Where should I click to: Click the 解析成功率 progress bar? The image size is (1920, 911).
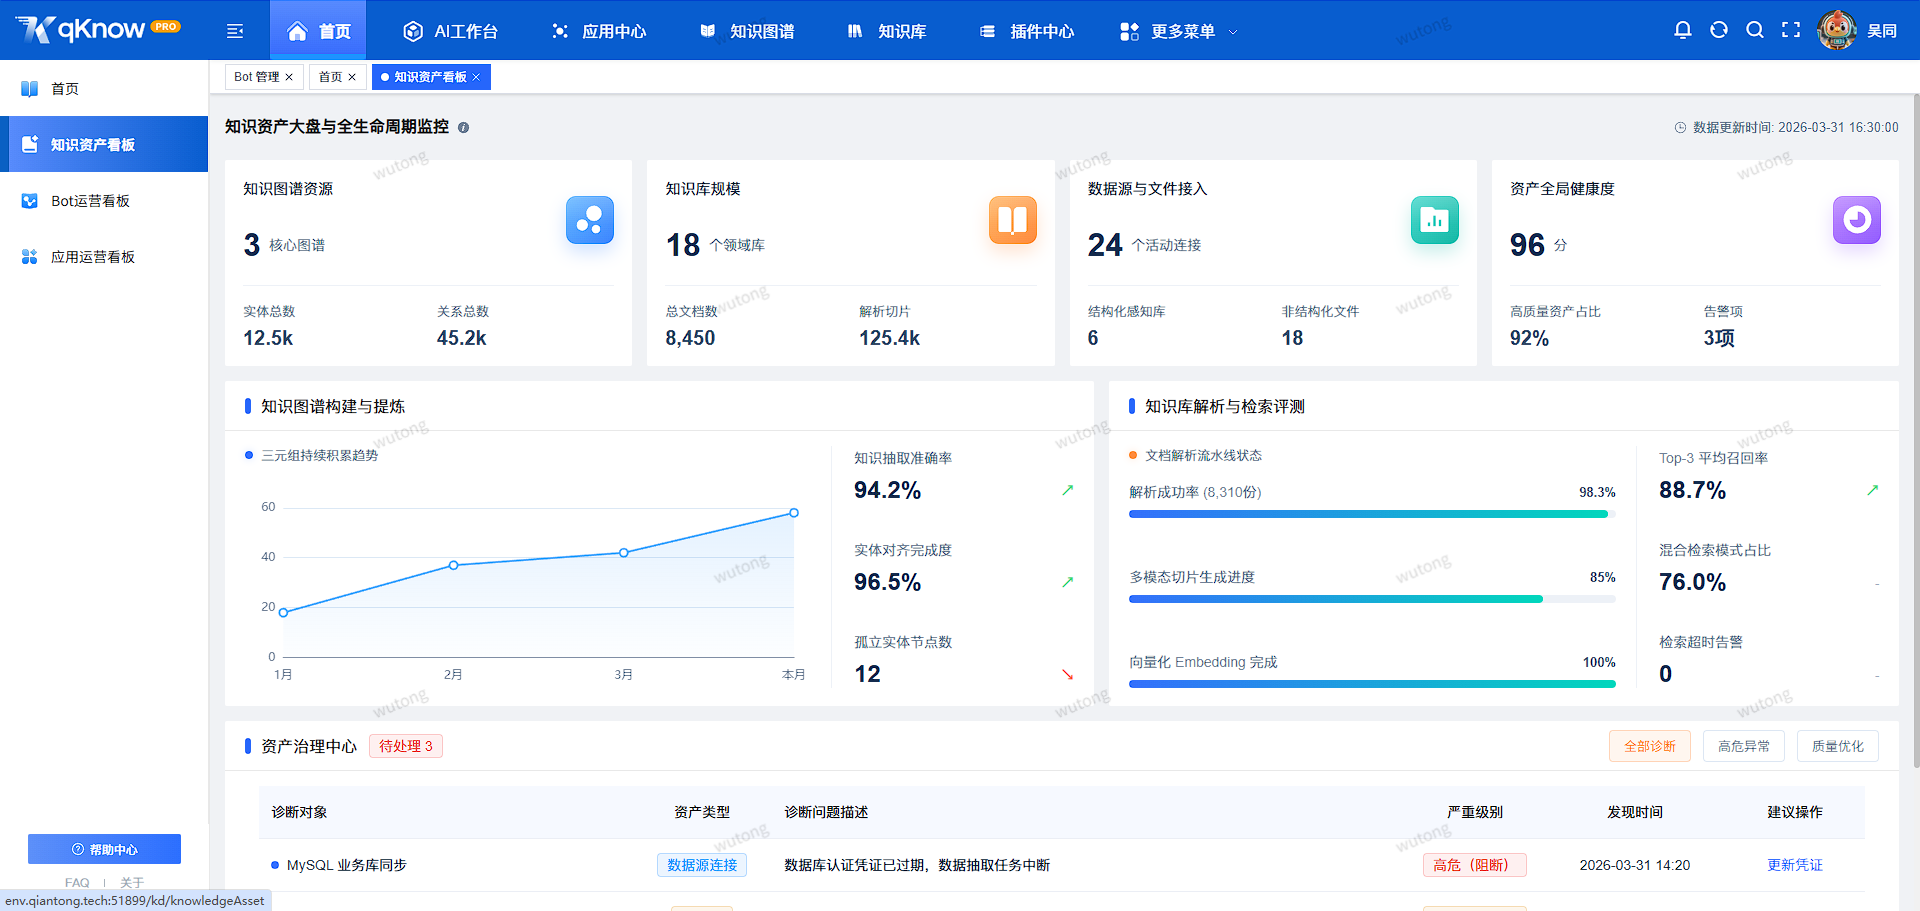[x=1372, y=514]
